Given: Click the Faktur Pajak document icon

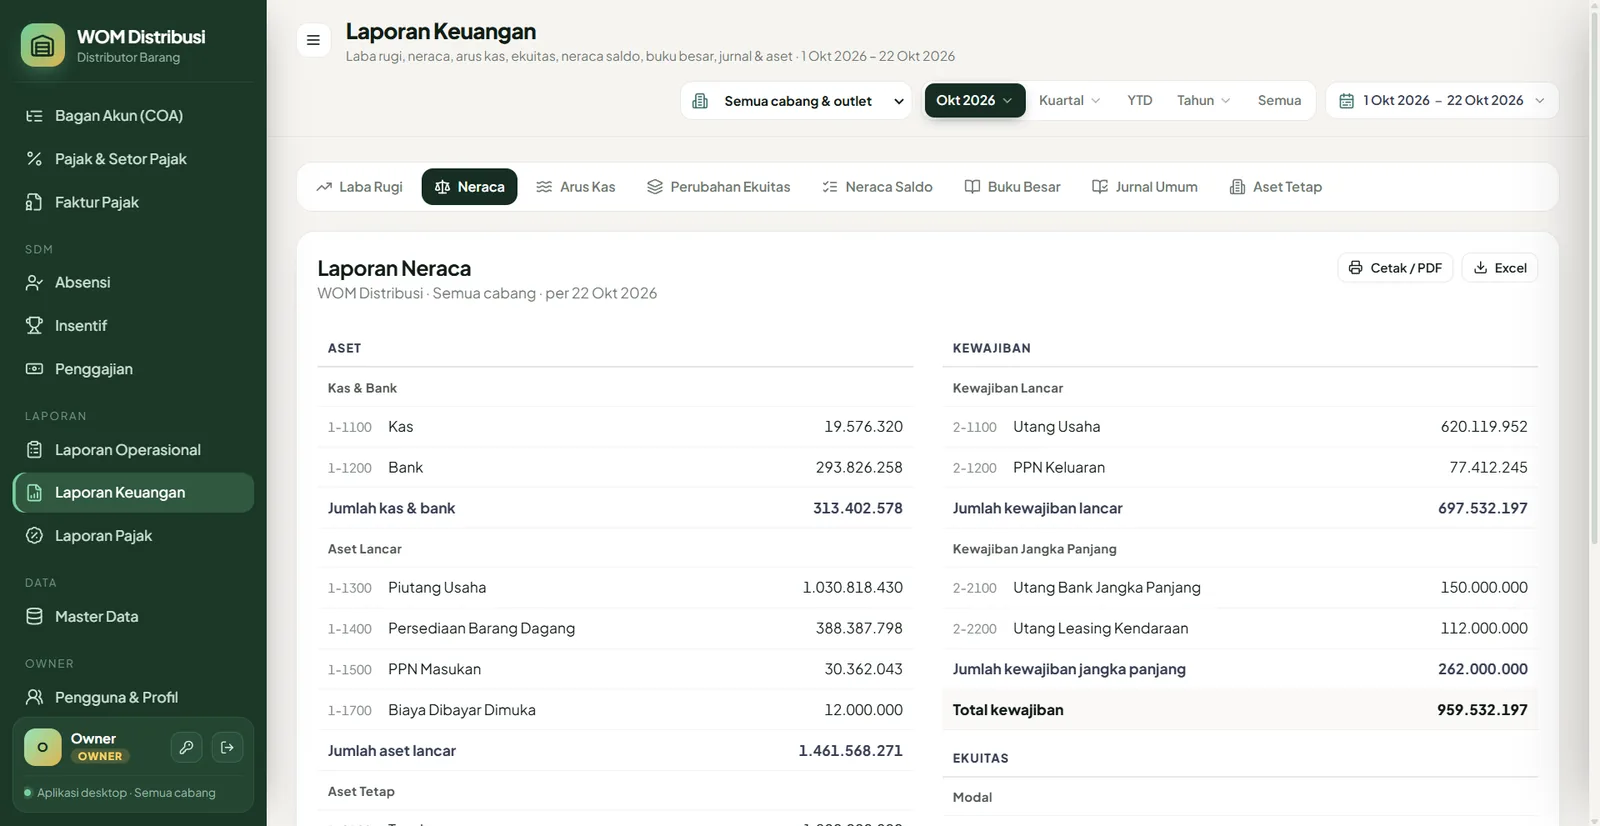Looking at the screenshot, I should point(34,202).
